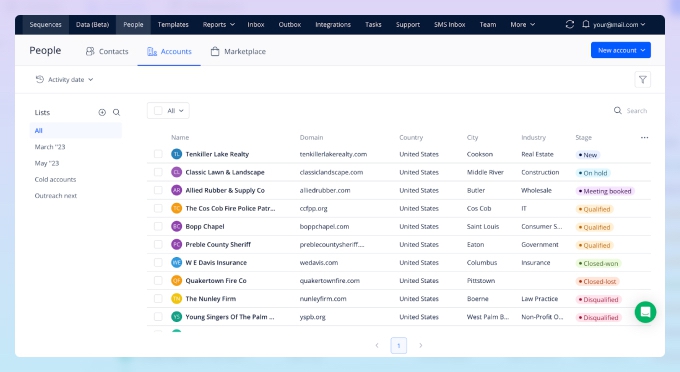The height and width of the screenshot is (372, 680).
Task: Click page 1 pagination button
Action: (399, 346)
